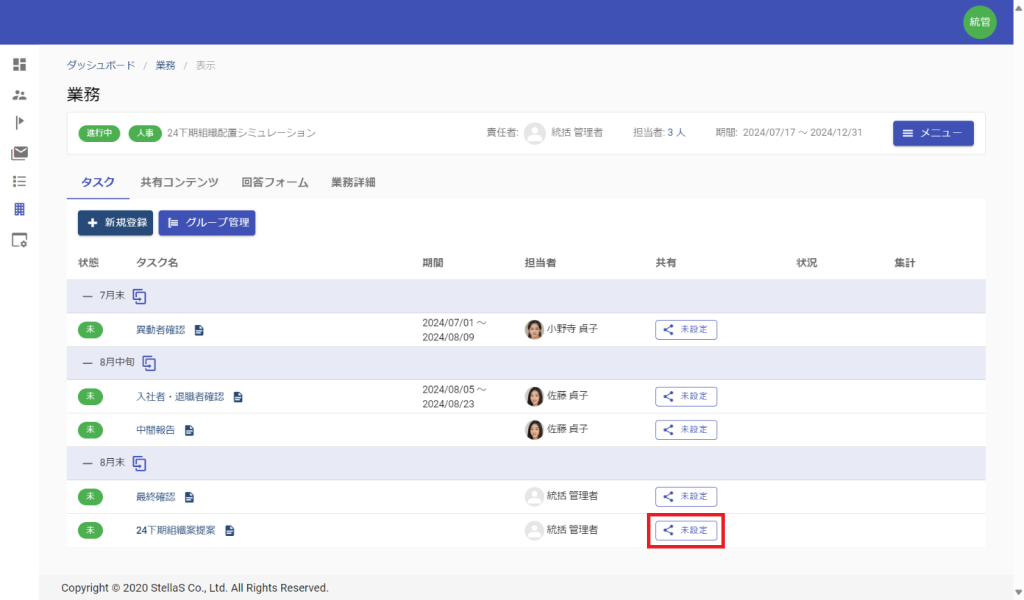Open the mail icon in sidebar
The height and width of the screenshot is (600, 1024).
coord(19,153)
